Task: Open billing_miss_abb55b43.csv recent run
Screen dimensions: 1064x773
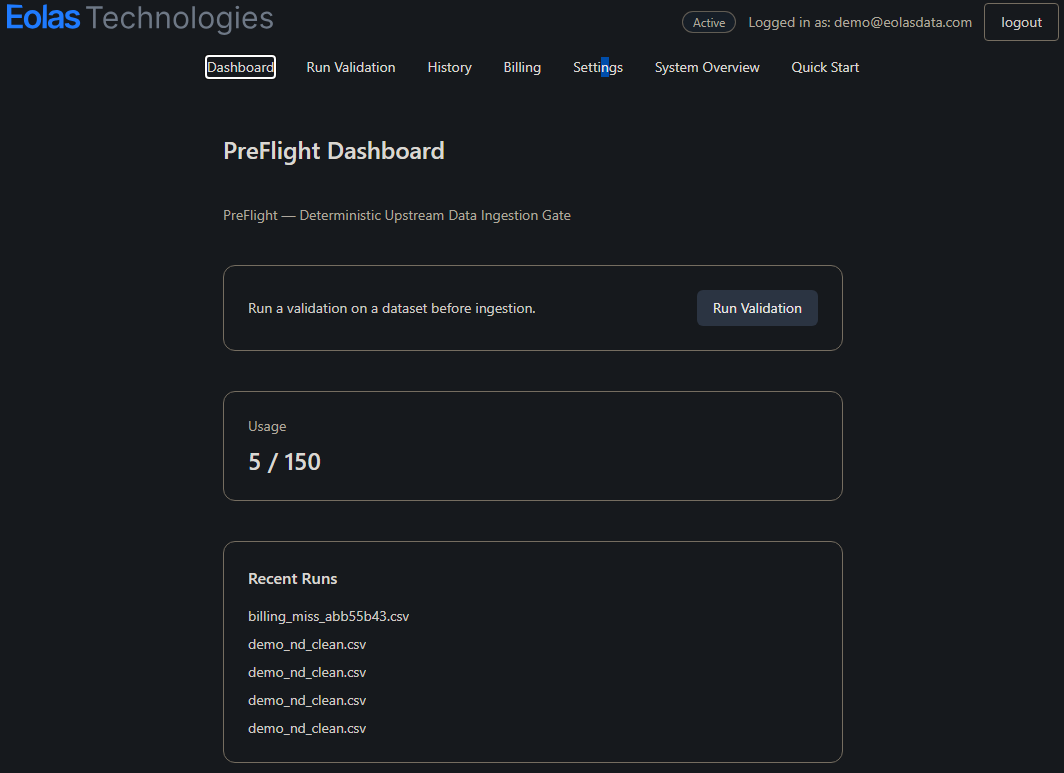Action: [x=328, y=616]
